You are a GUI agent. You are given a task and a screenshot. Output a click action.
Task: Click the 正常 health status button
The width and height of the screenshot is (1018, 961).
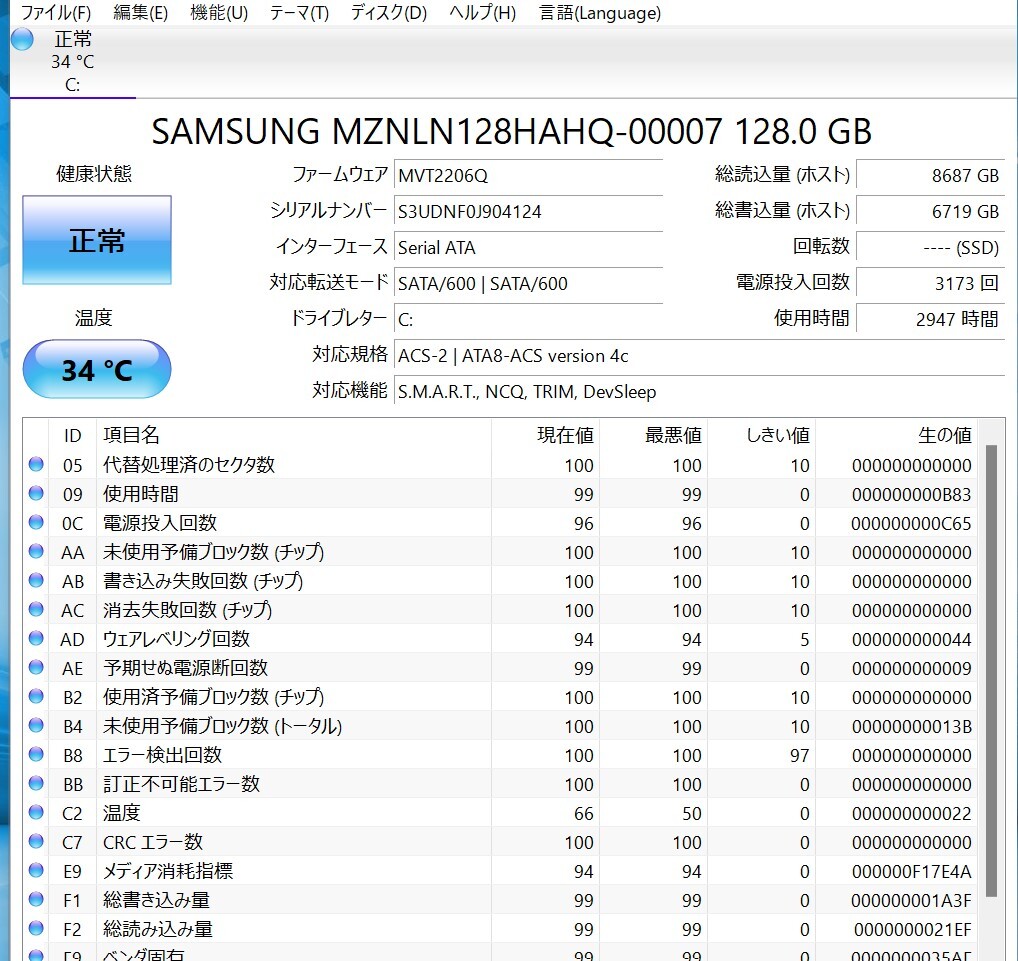pyautogui.click(x=97, y=240)
